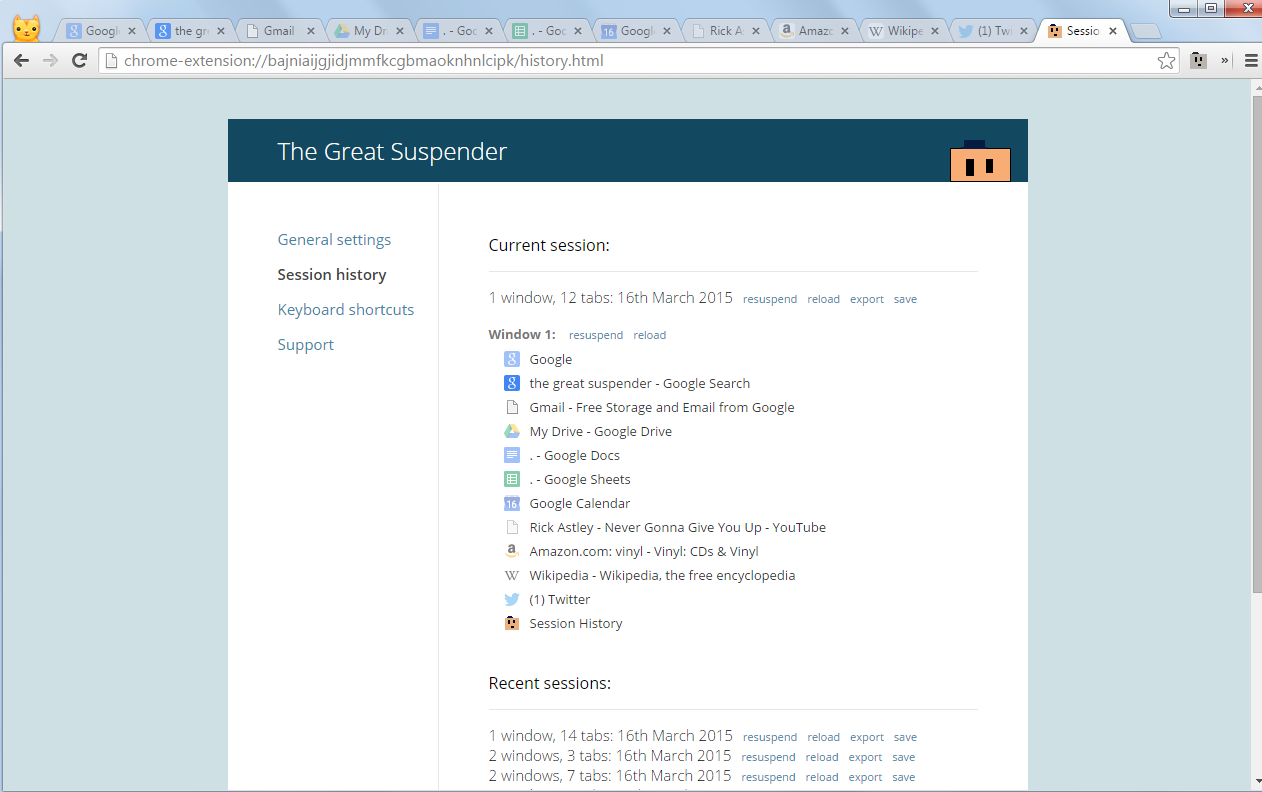Click the Twitter bird favicon in the list

pyautogui.click(x=511, y=599)
